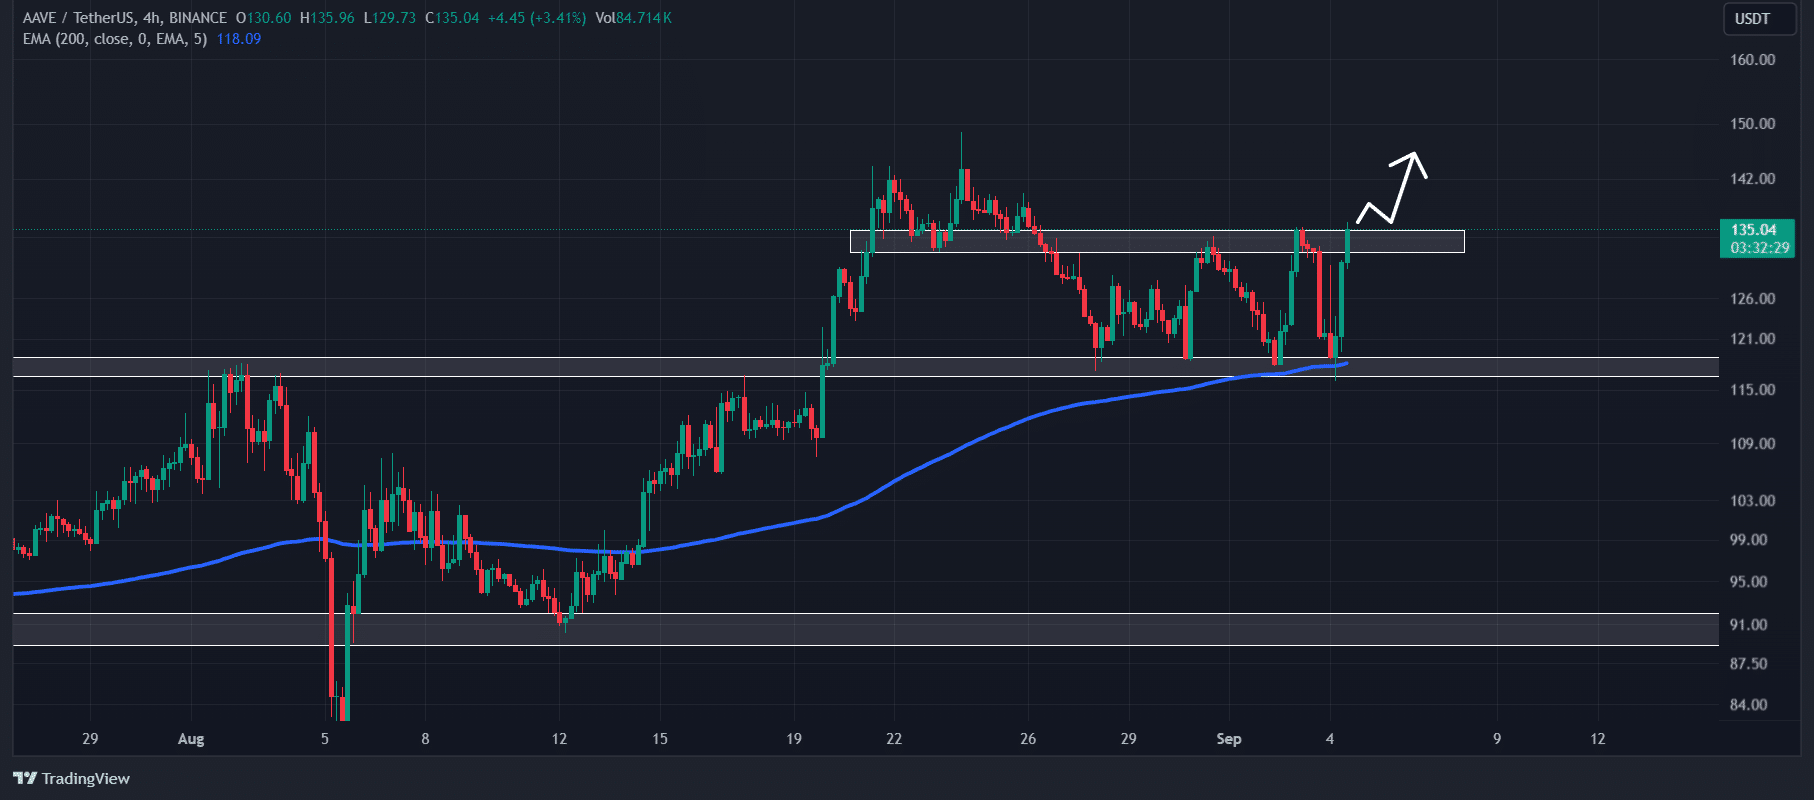Viewport: 1814px width, 800px height.
Task: Click date 5 on the time axis
Action: tap(325, 739)
